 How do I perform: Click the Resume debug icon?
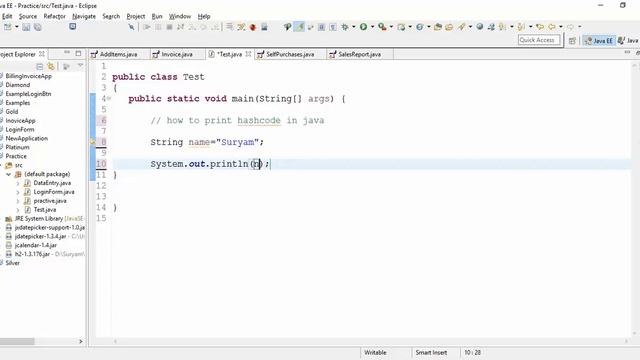point(147,27)
